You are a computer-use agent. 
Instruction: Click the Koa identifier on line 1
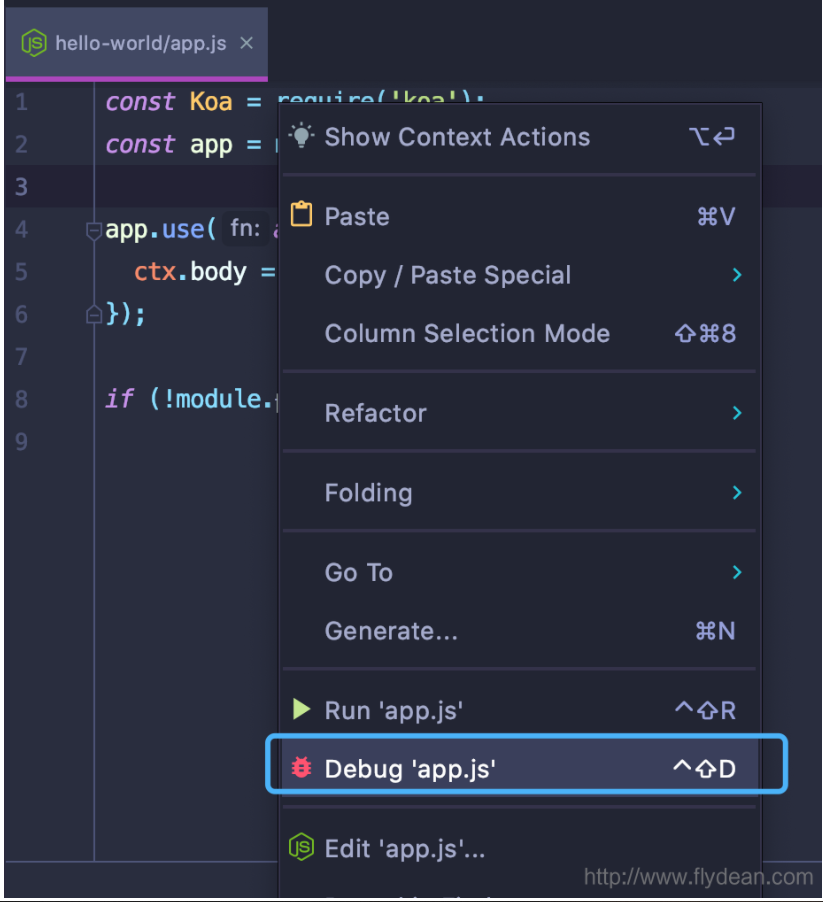[x=210, y=101]
